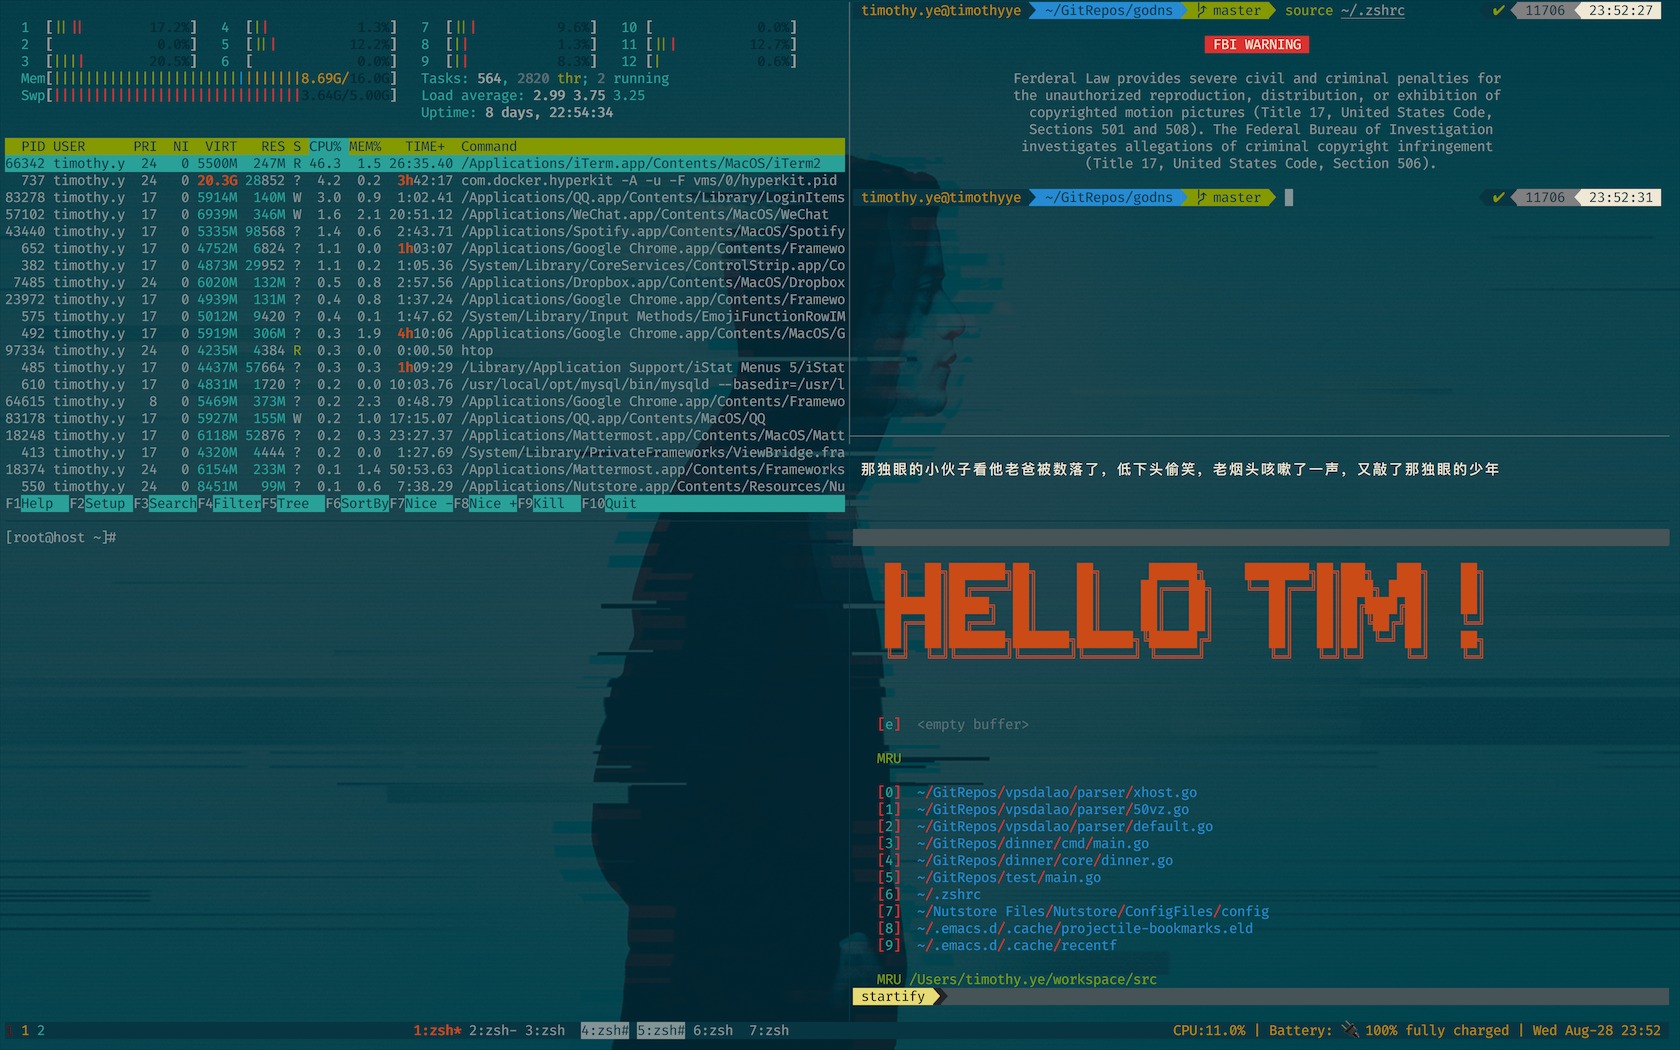This screenshot has width=1680, height=1050.
Task: Open MRU entry [0] xhost.go
Action: [1037, 793]
